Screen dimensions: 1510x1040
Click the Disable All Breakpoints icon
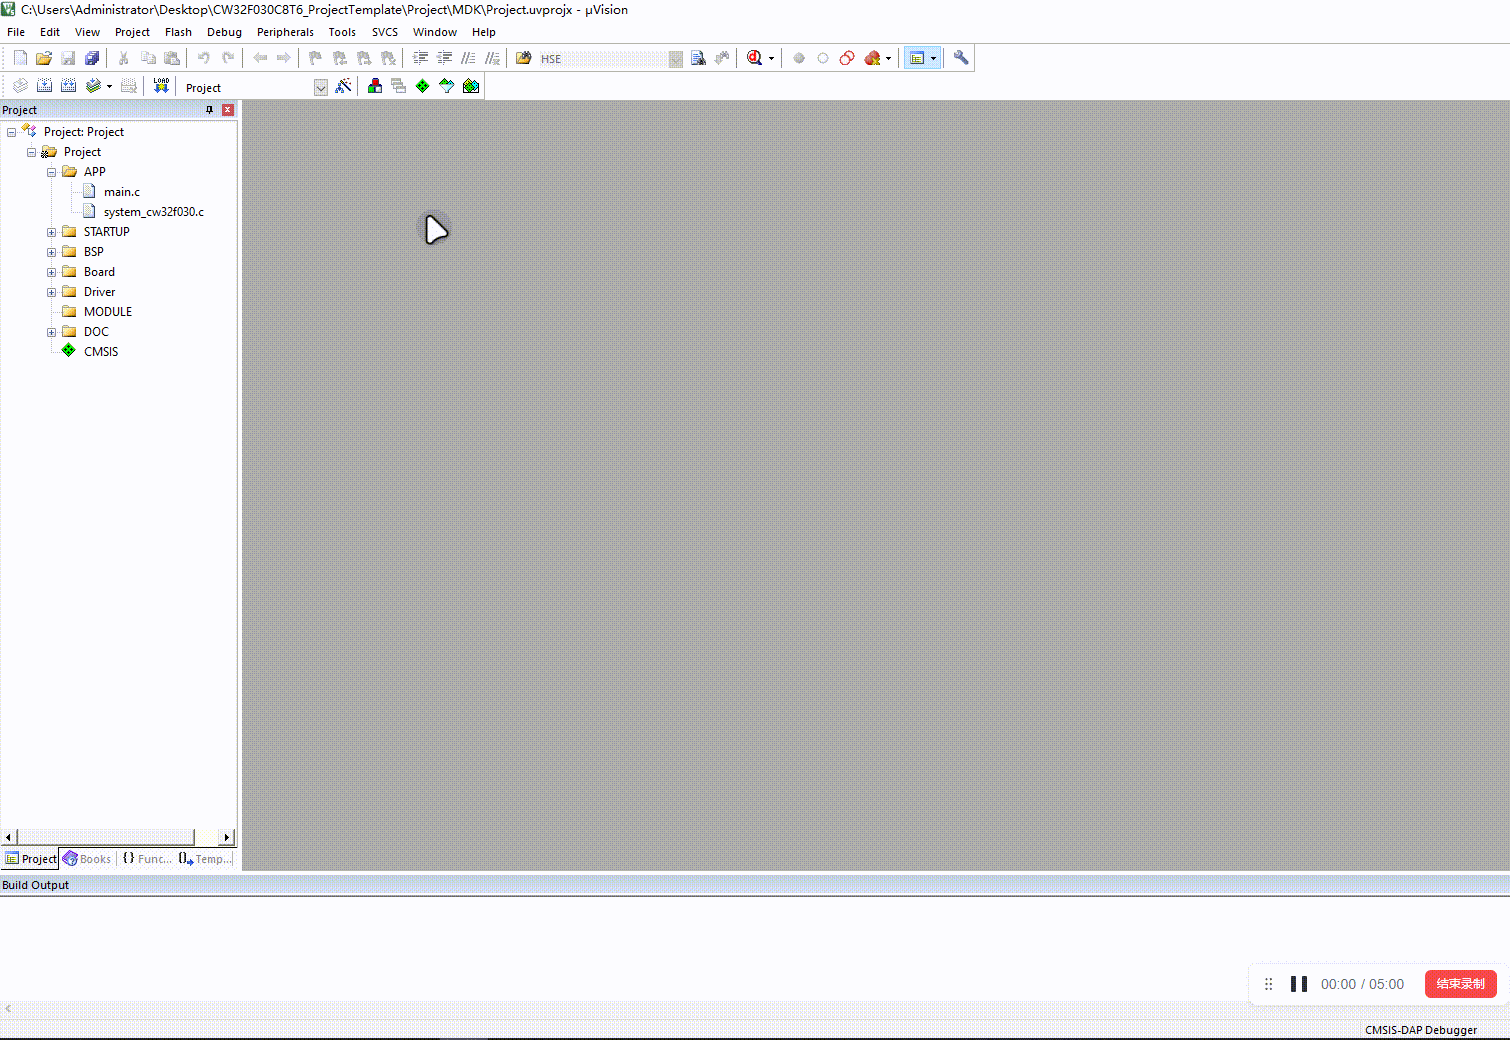pyautogui.click(x=847, y=58)
